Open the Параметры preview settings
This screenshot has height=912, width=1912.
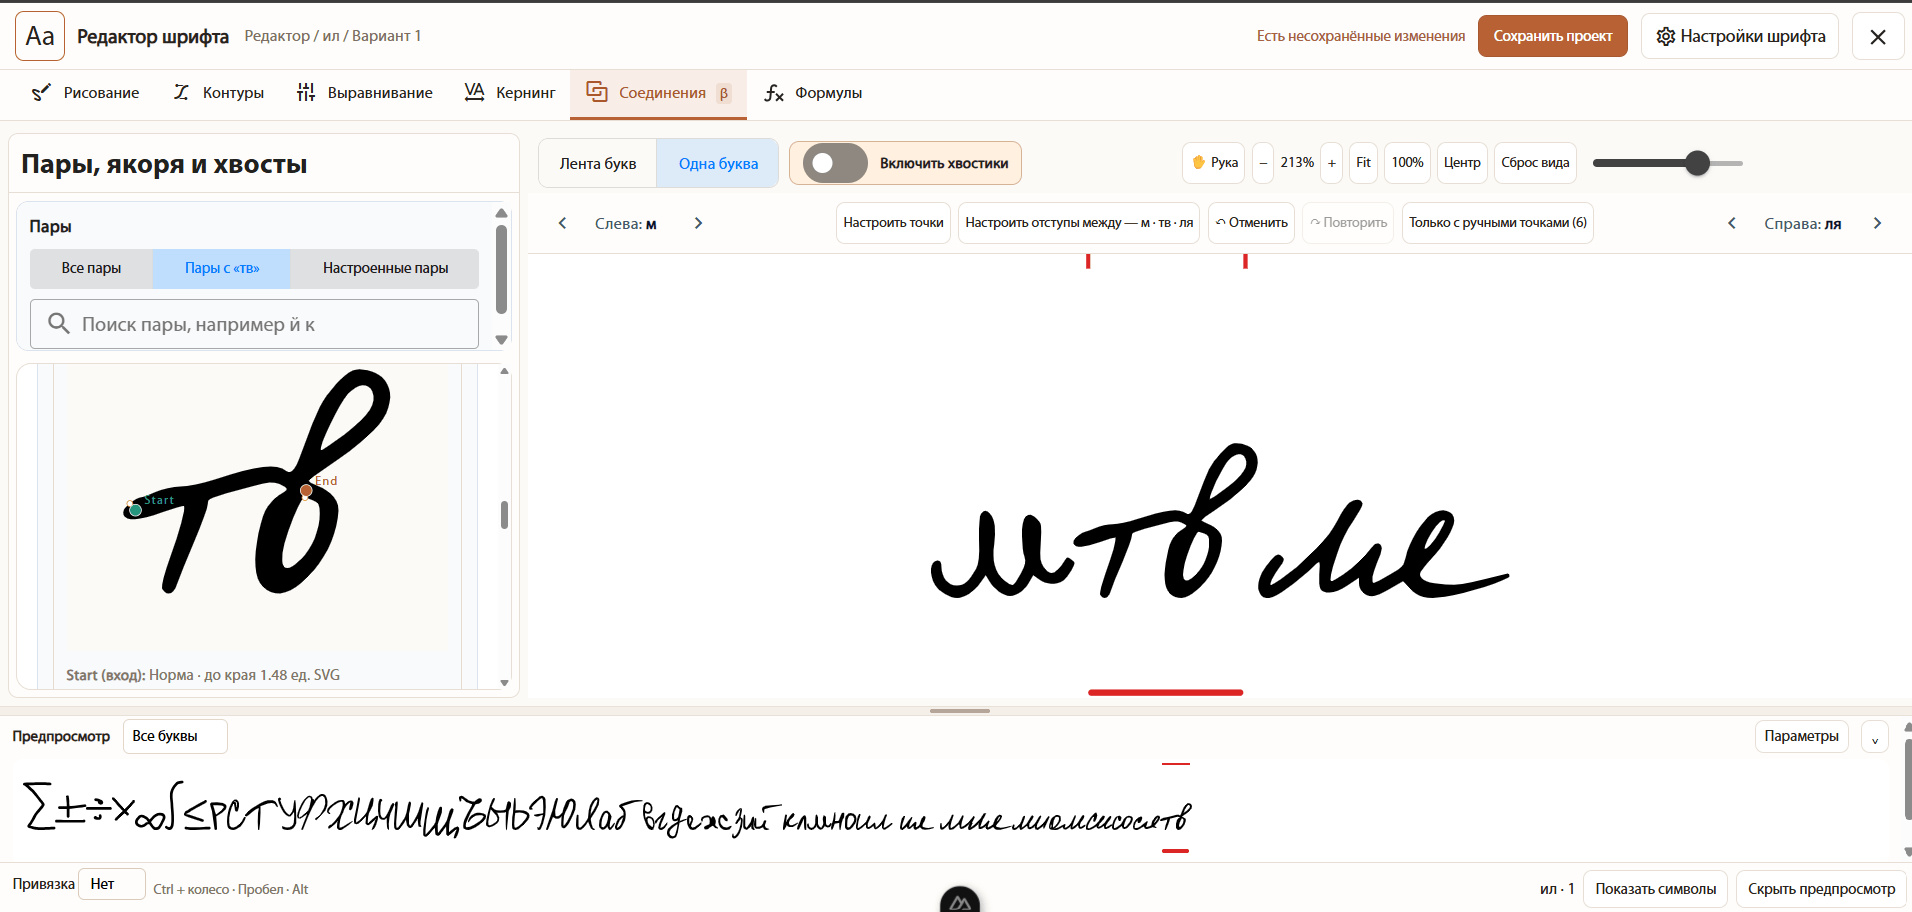(1801, 736)
